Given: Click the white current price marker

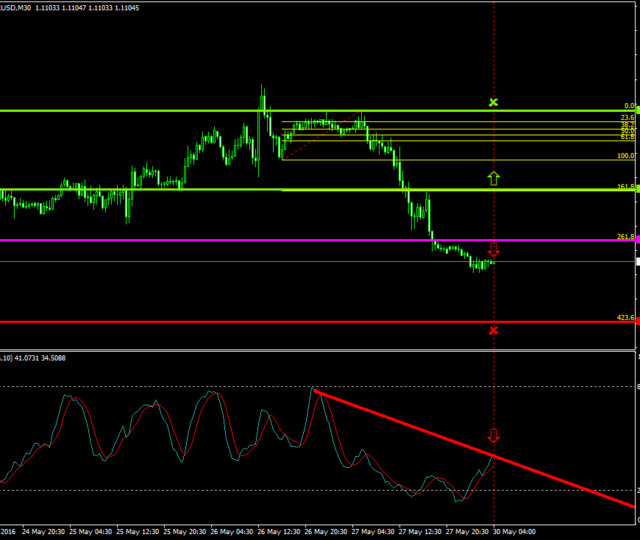Looking at the screenshot, I should point(636,261).
